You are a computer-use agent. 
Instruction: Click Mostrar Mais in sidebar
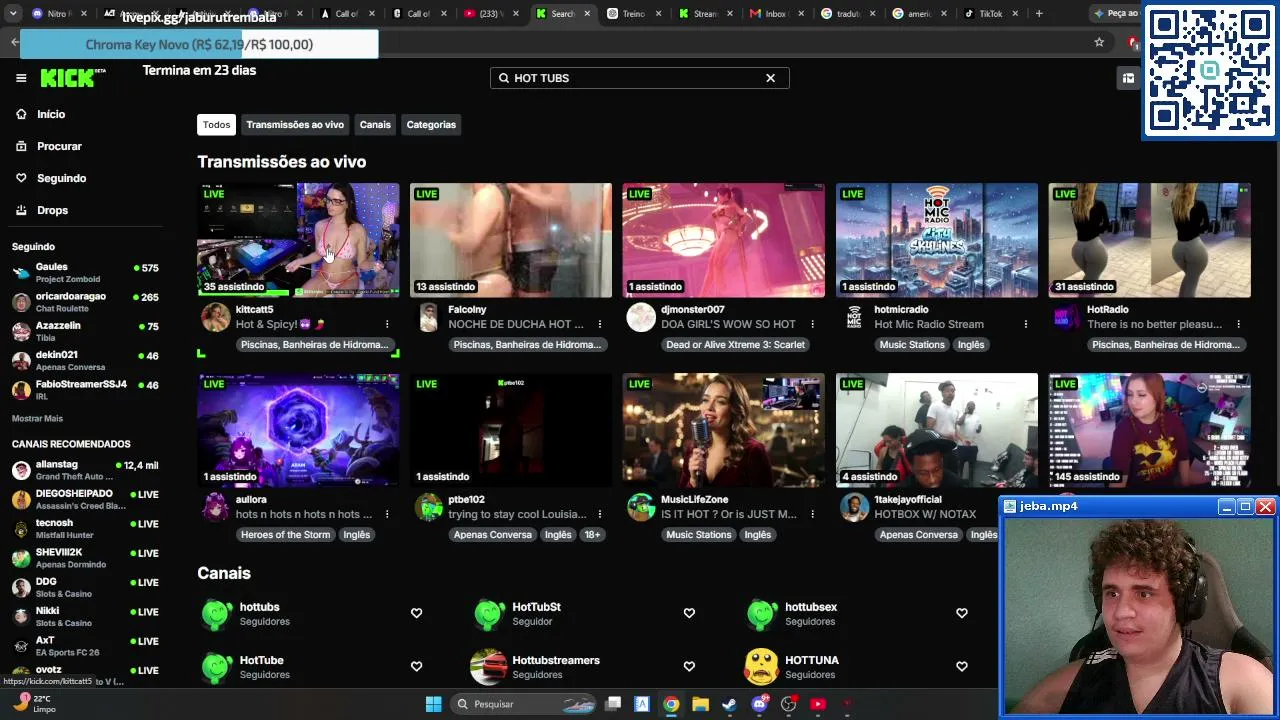[37, 418]
